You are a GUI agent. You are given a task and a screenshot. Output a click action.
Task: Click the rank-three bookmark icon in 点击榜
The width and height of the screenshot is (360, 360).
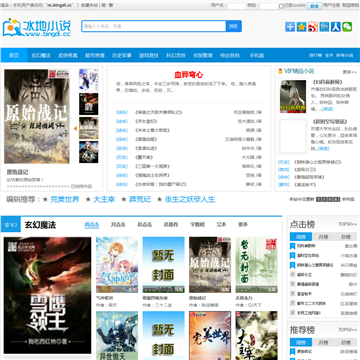(292, 265)
